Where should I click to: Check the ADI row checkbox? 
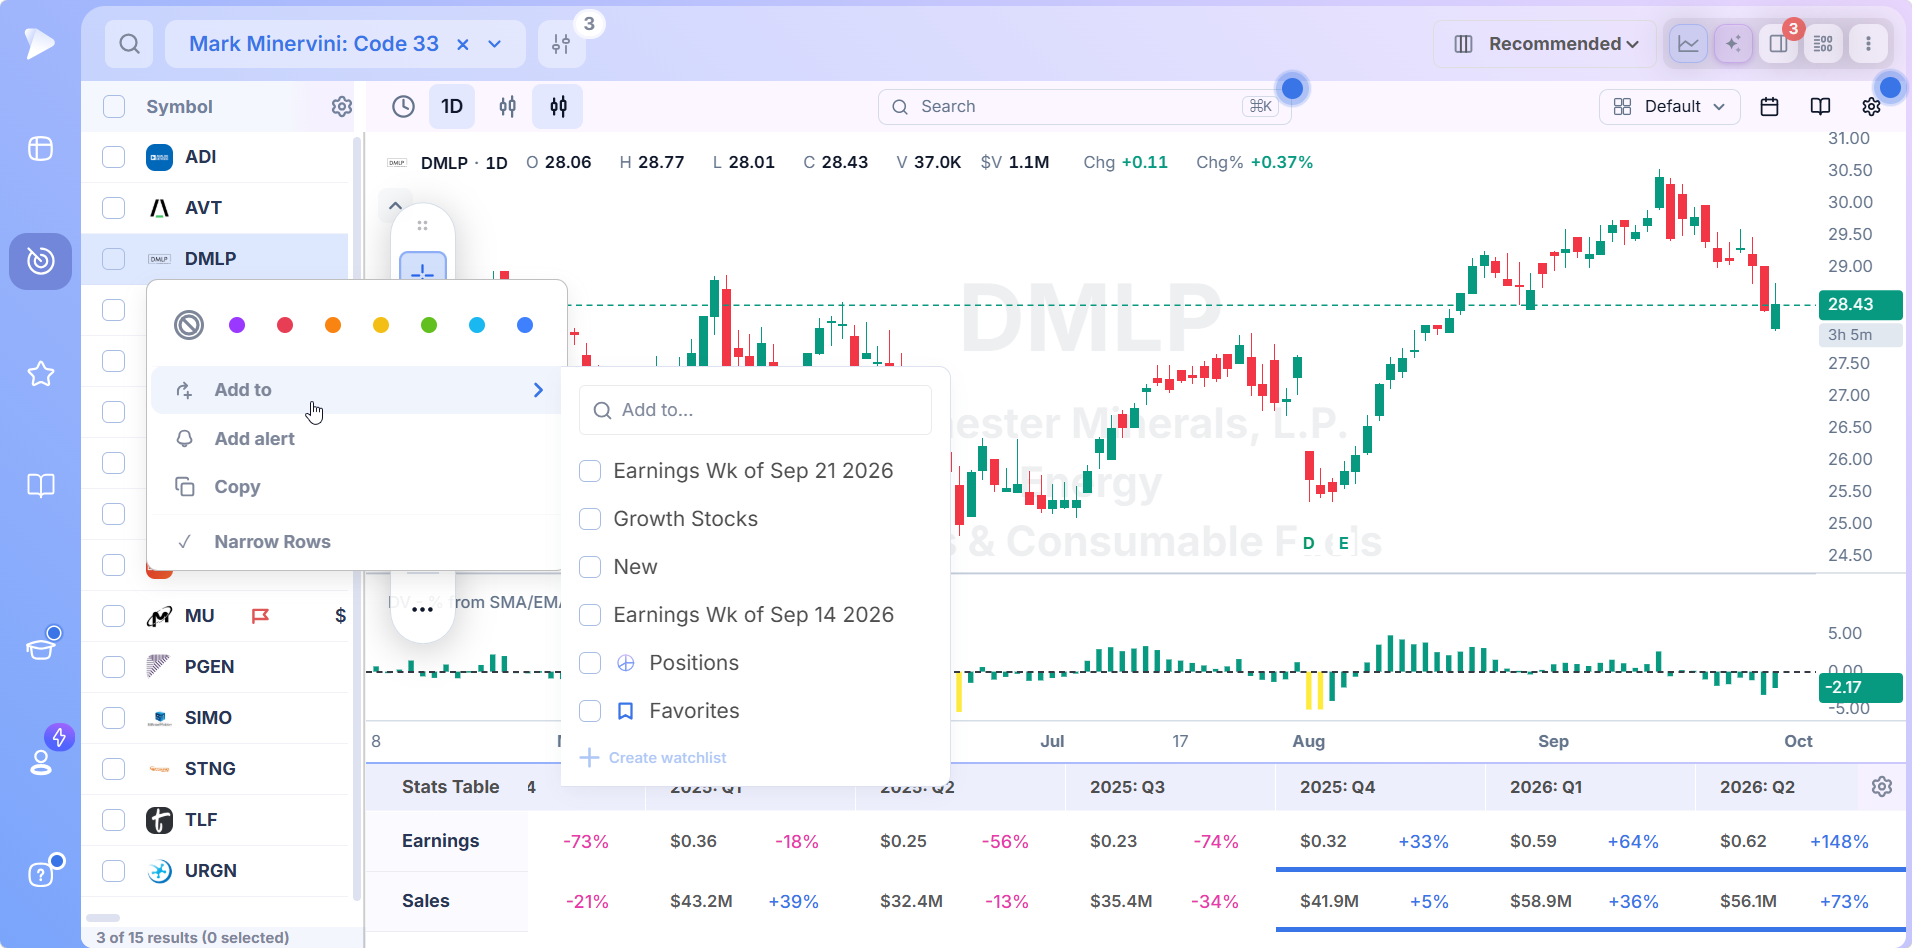point(114,157)
